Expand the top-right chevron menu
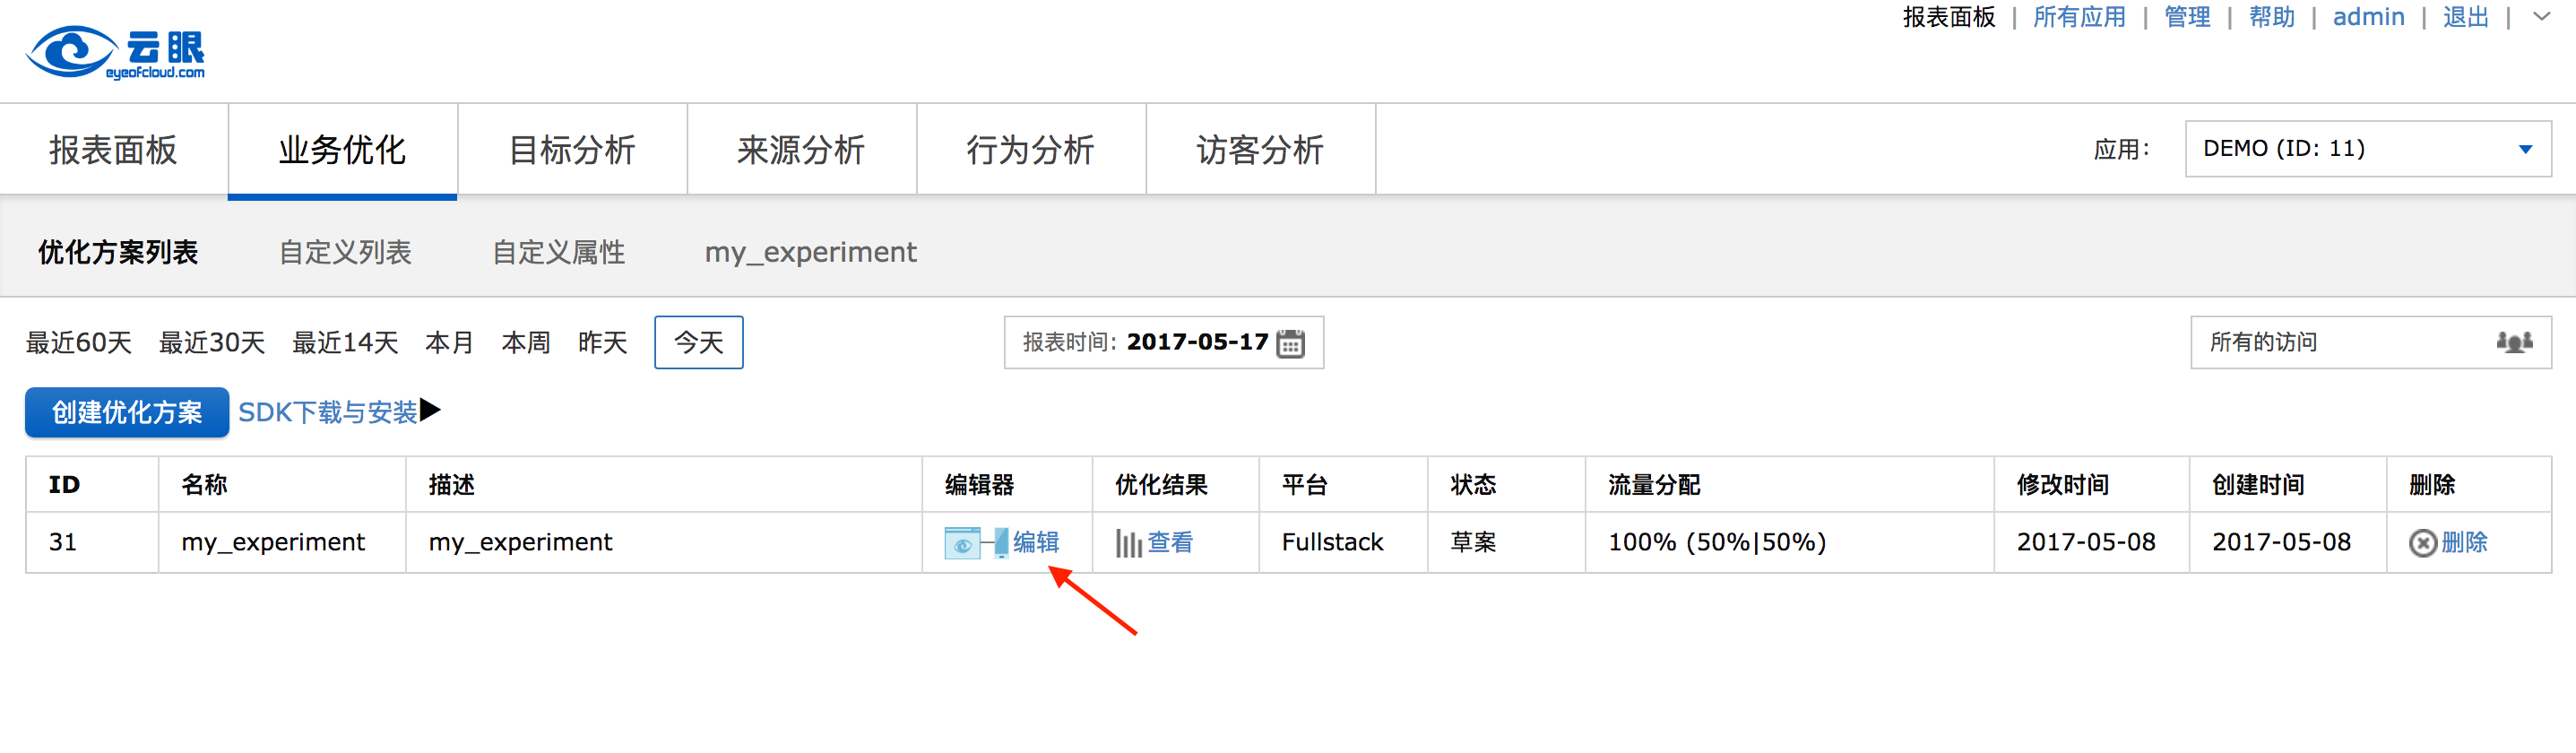 pyautogui.click(x=2541, y=17)
